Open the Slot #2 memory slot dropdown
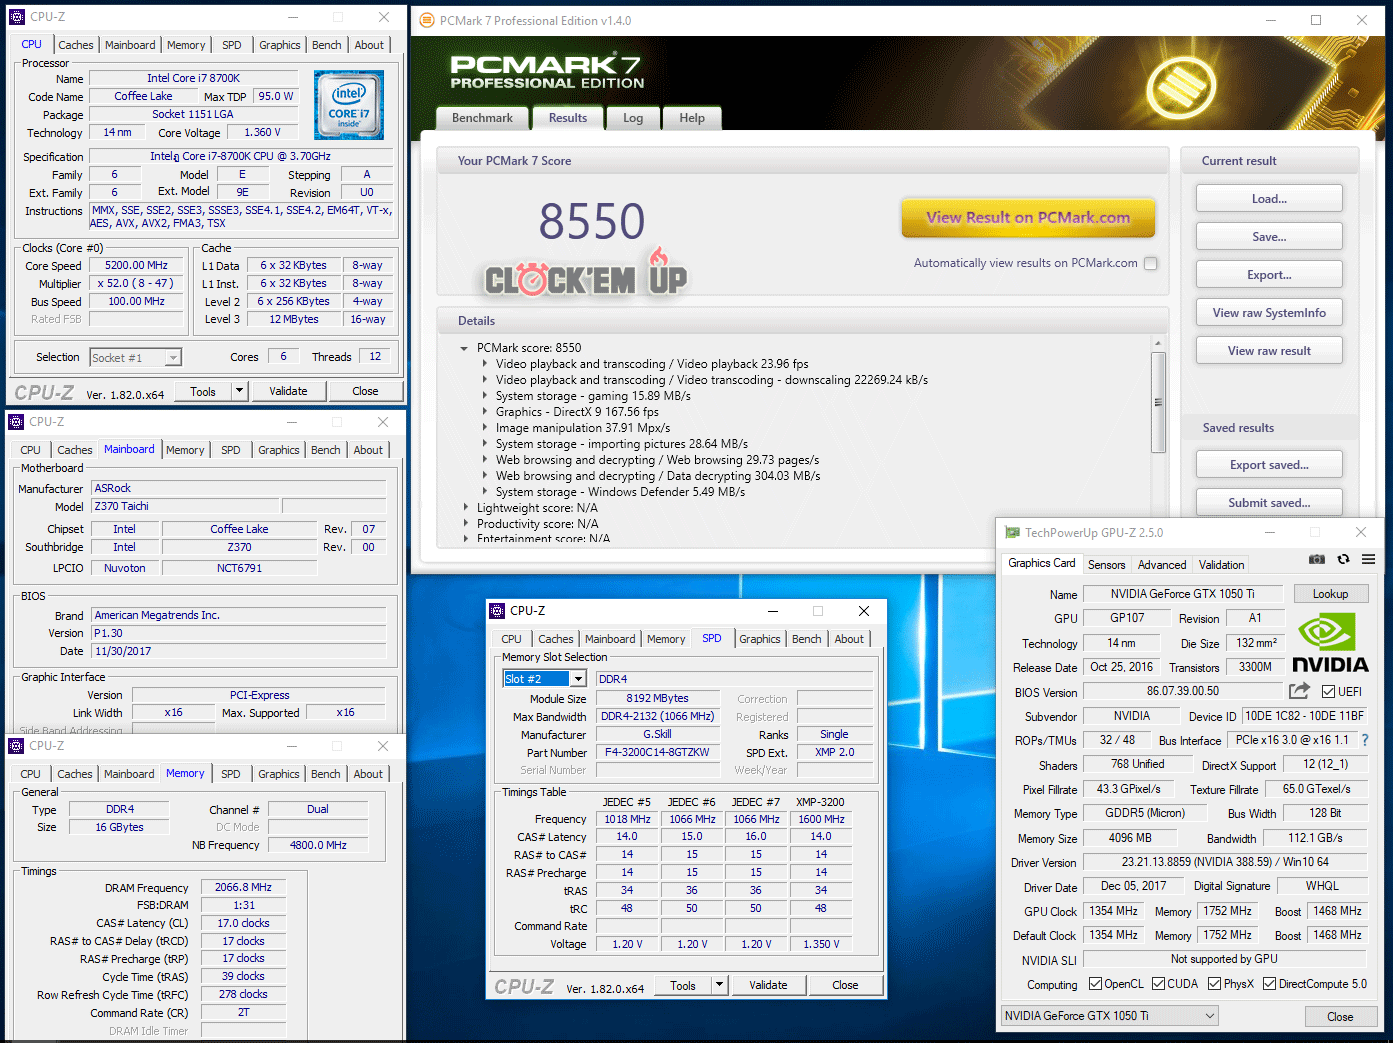Image resolution: width=1393 pixels, height=1043 pixels. point(577,679)
